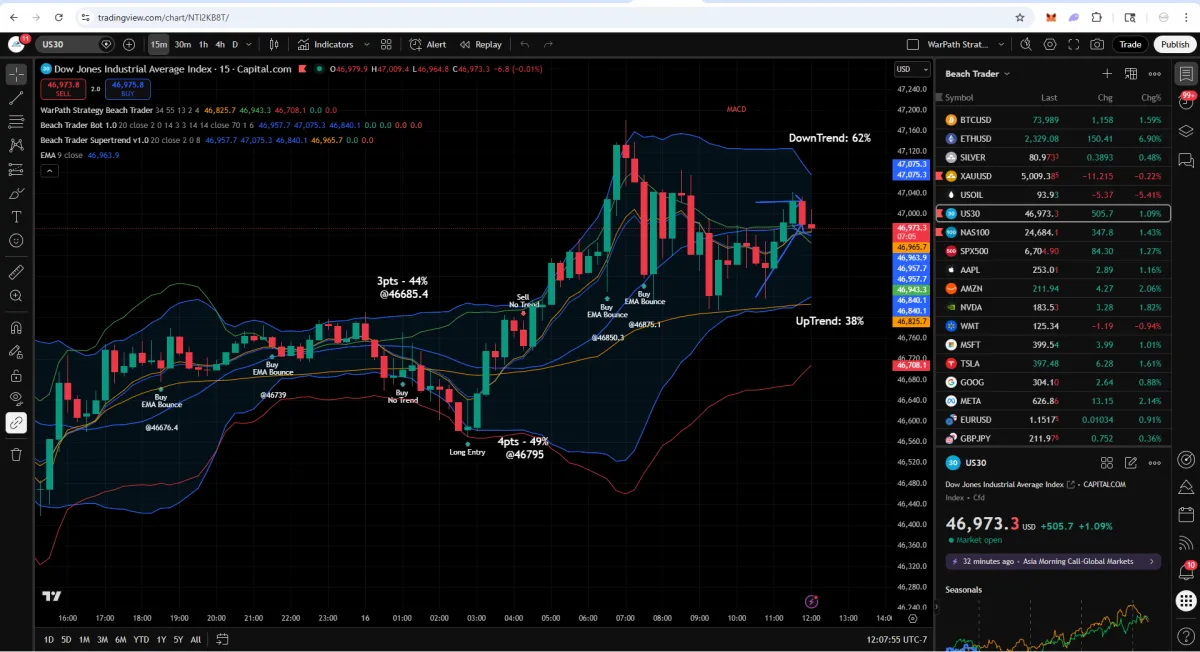Toggle the watchlist panel bookmark icon
Viewport: 1200px width, 652px height.
pyautogui.click(x=1186, y=74)
